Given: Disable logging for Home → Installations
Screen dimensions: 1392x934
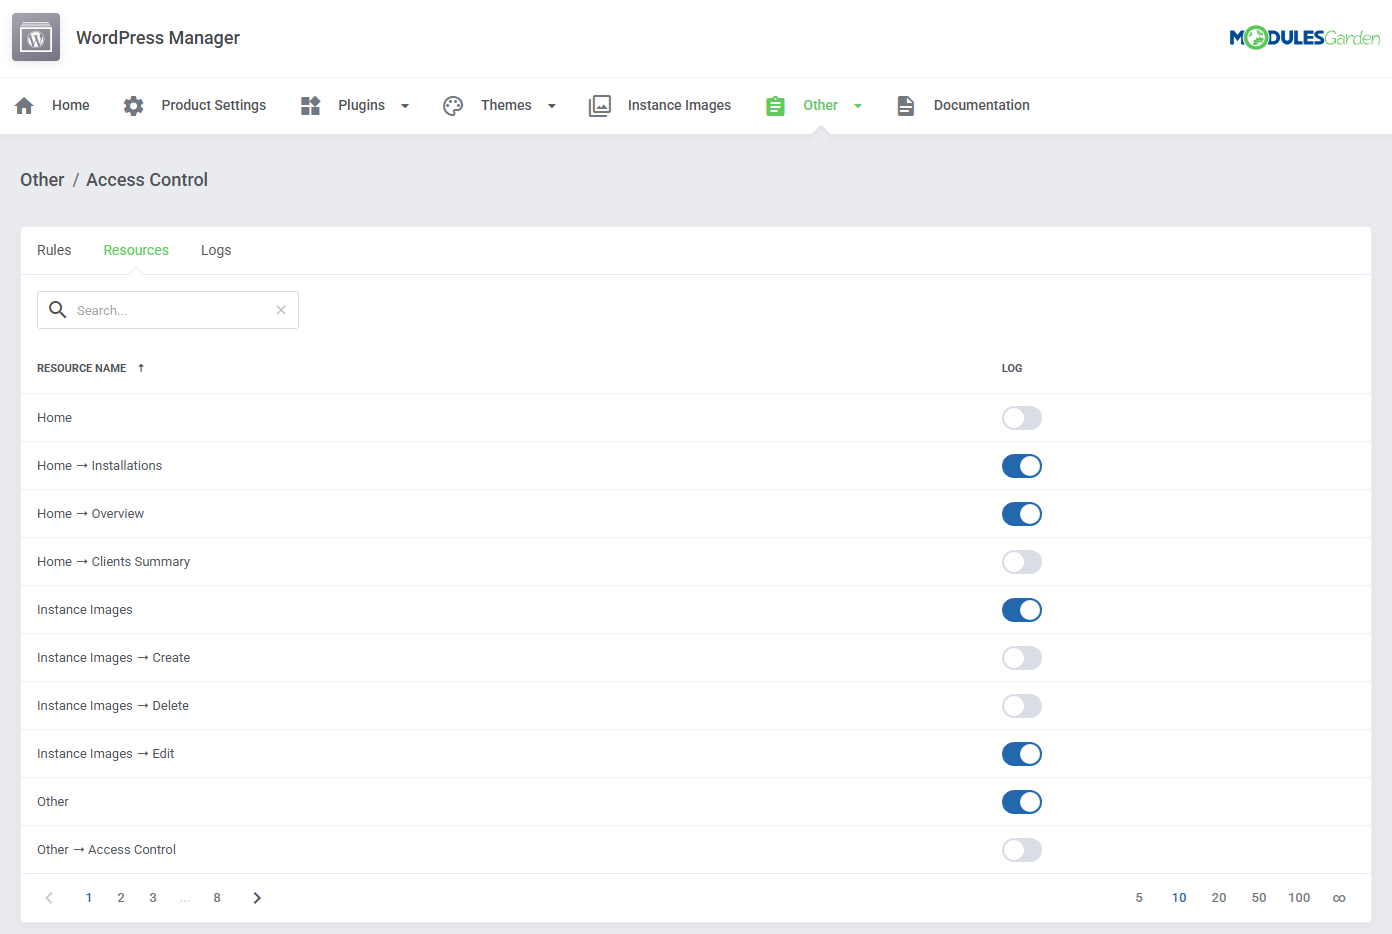Looking at the screenshot, I should tap(1021, 466).
